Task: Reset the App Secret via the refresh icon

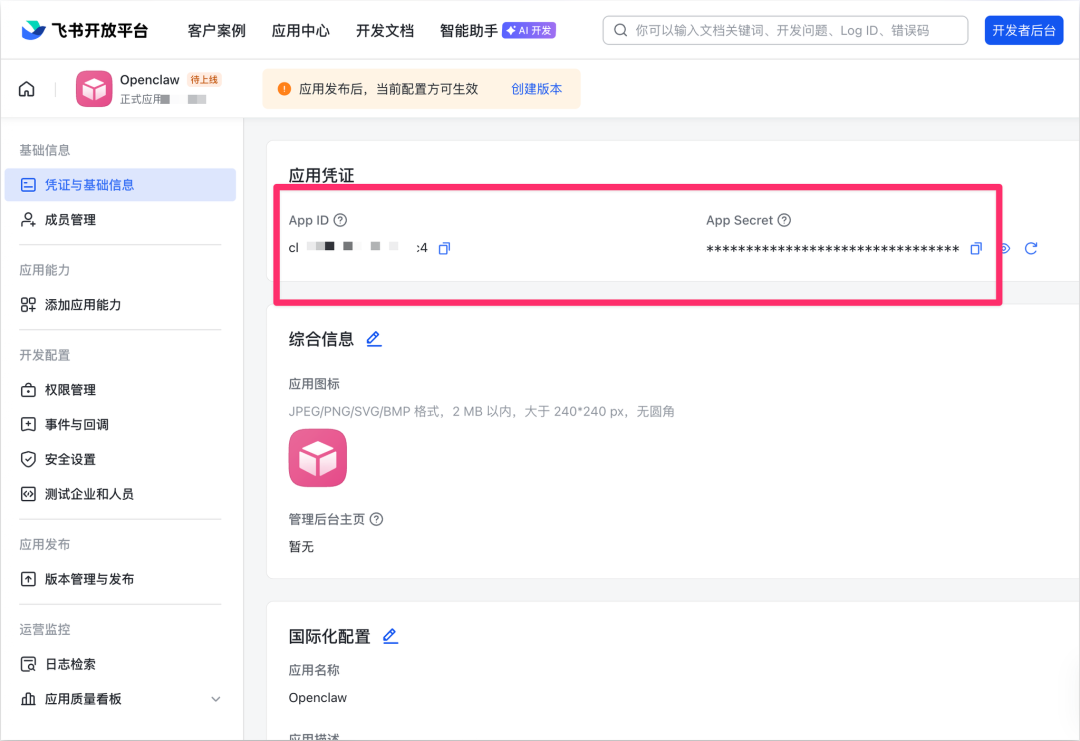Action: [1031, 248]
